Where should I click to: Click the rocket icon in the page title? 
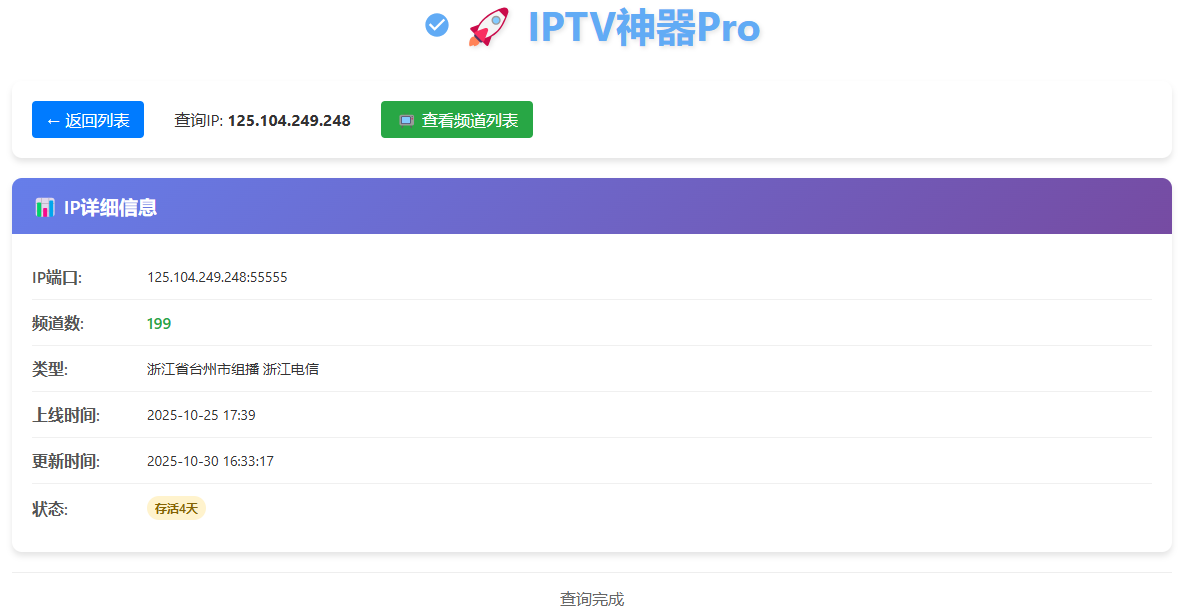coord(487,28)
